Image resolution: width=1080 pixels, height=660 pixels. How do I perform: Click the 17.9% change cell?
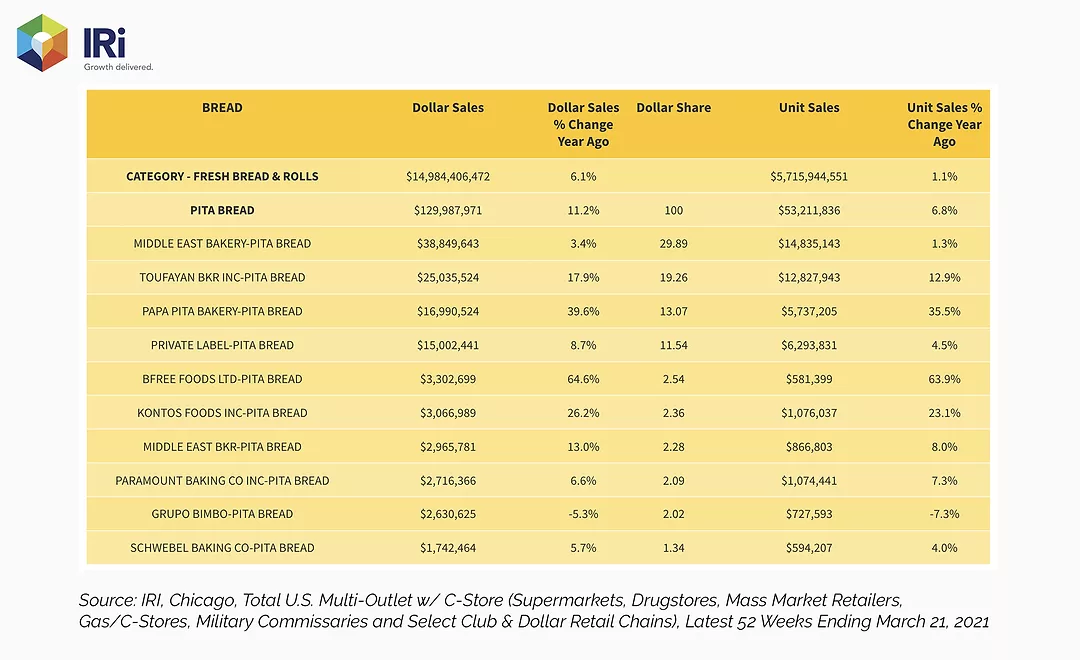coord(583,277)
